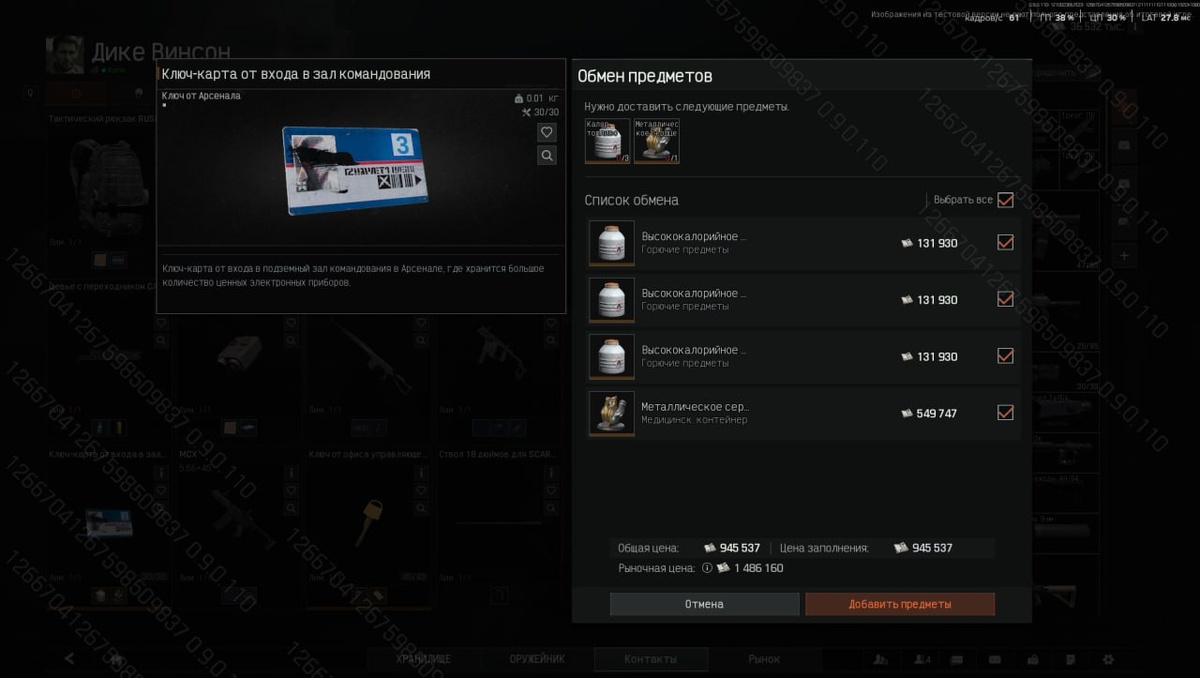Toggle the 'Выбрать все' checkbox

(1006, 200)
